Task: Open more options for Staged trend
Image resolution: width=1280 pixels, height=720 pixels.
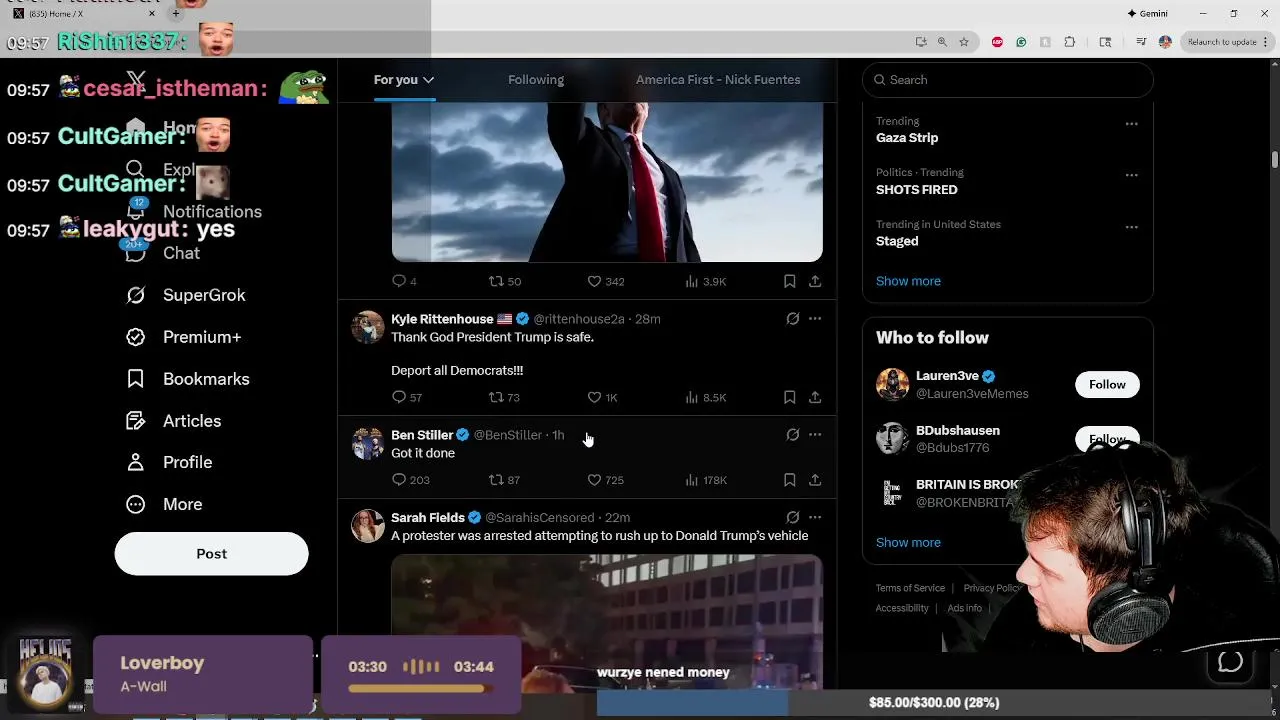Action: click(1131, 227)
